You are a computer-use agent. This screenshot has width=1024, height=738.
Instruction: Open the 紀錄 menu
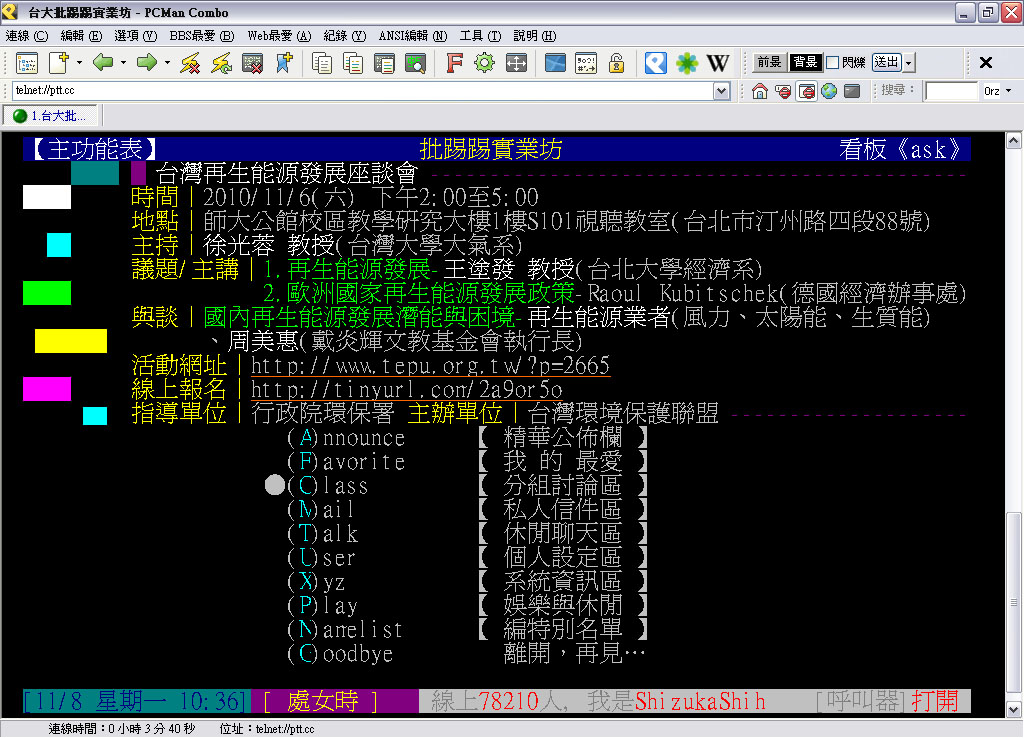coord(345,36)
